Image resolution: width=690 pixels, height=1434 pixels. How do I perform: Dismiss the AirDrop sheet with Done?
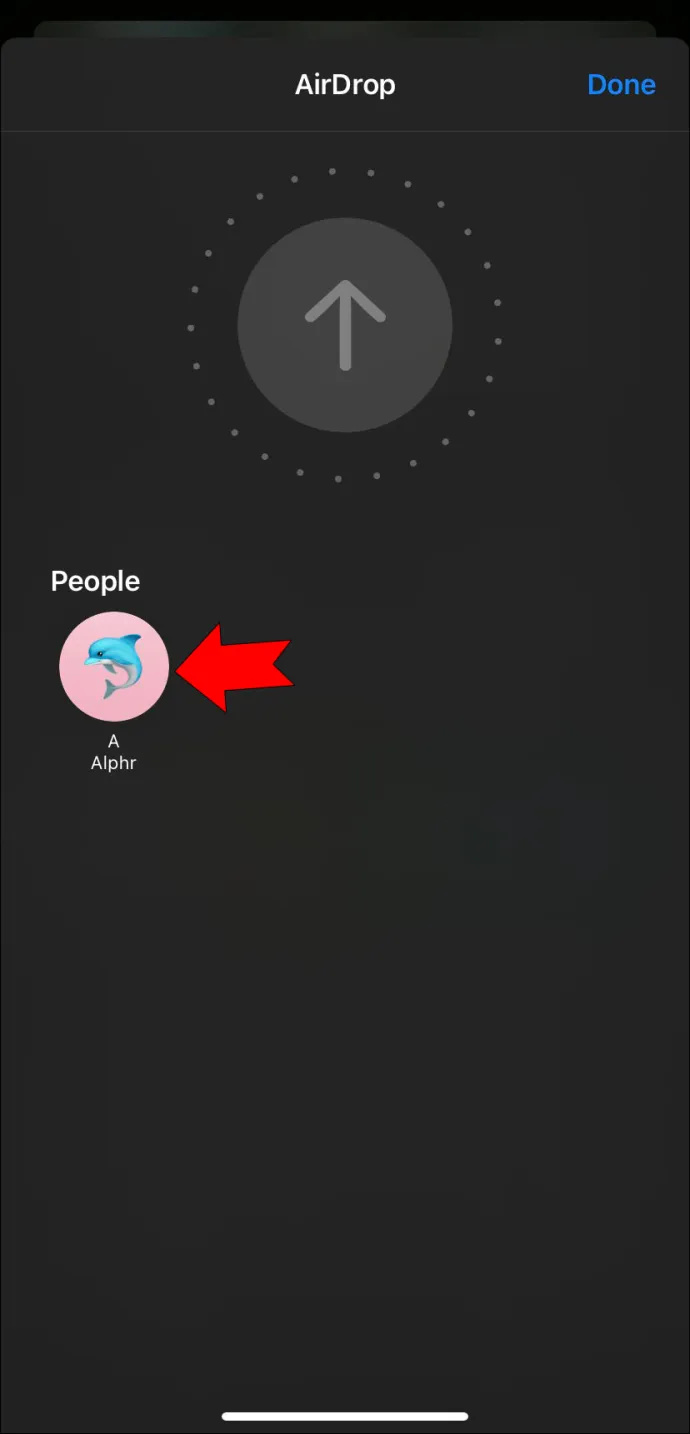(x=621, y=85)
